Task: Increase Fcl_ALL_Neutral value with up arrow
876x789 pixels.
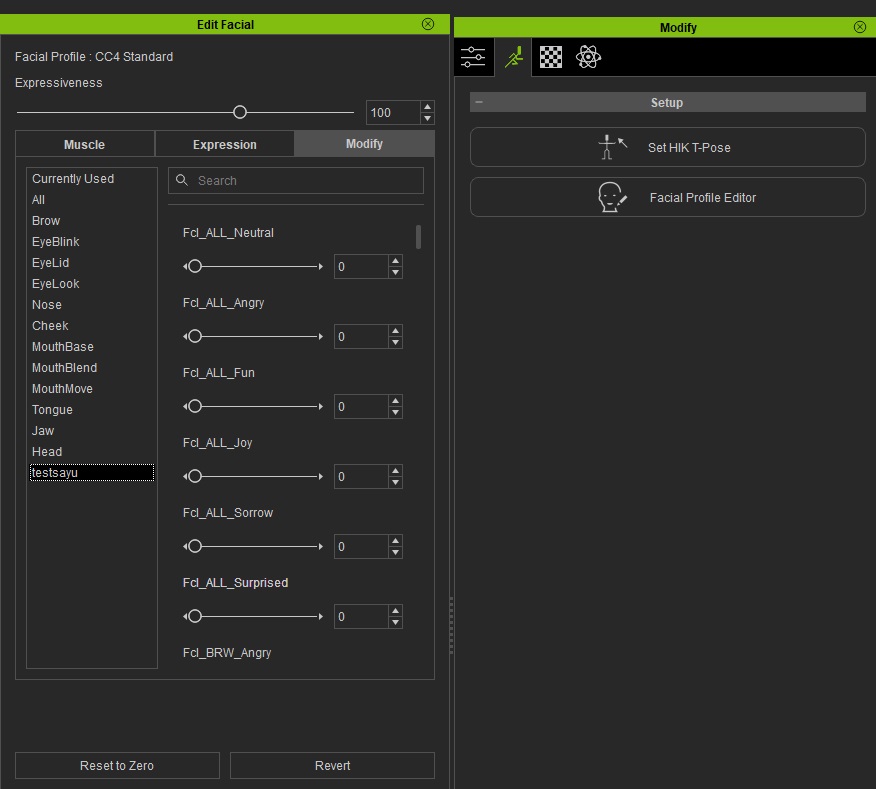Action: [x=396, y=261]
